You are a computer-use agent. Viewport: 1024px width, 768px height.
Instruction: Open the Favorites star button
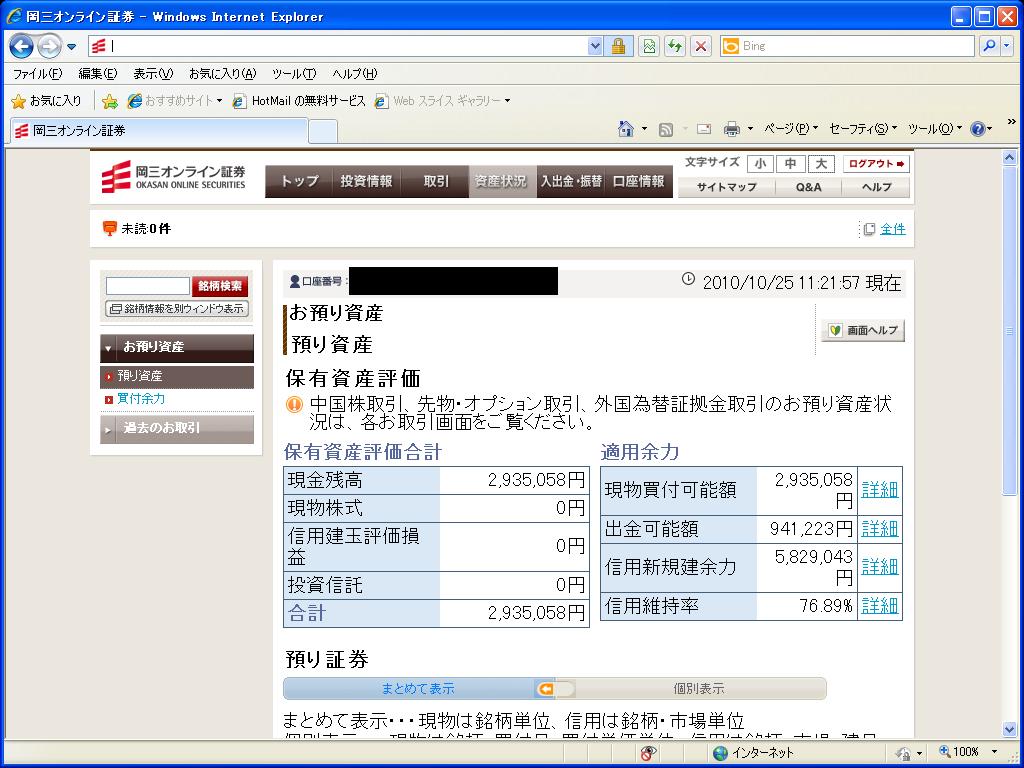[46, 101]
